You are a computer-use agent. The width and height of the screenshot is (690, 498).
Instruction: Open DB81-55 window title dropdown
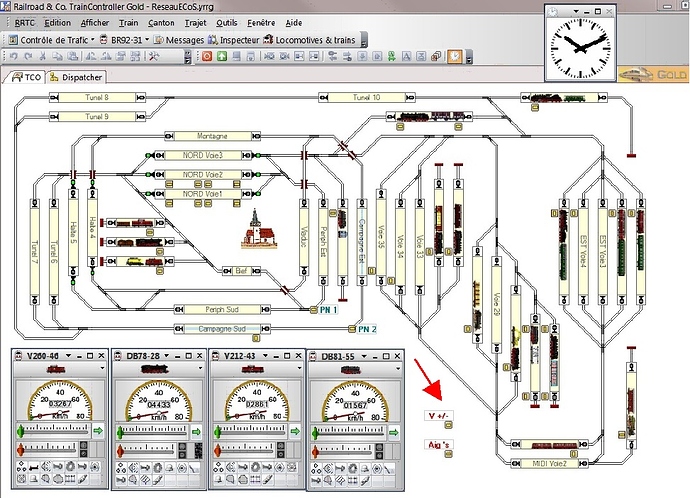coord(364,356)
